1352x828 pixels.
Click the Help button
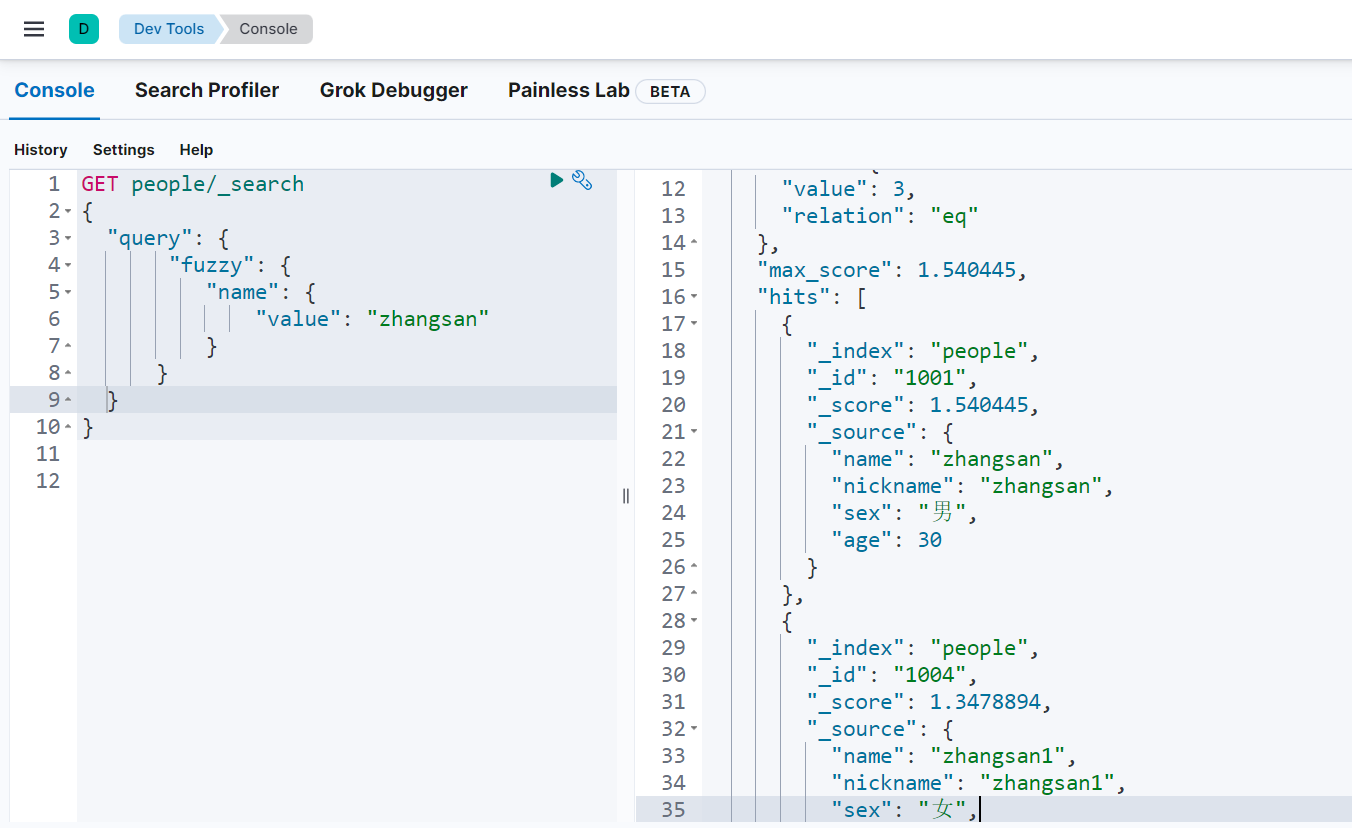click(x=196, y=149)
